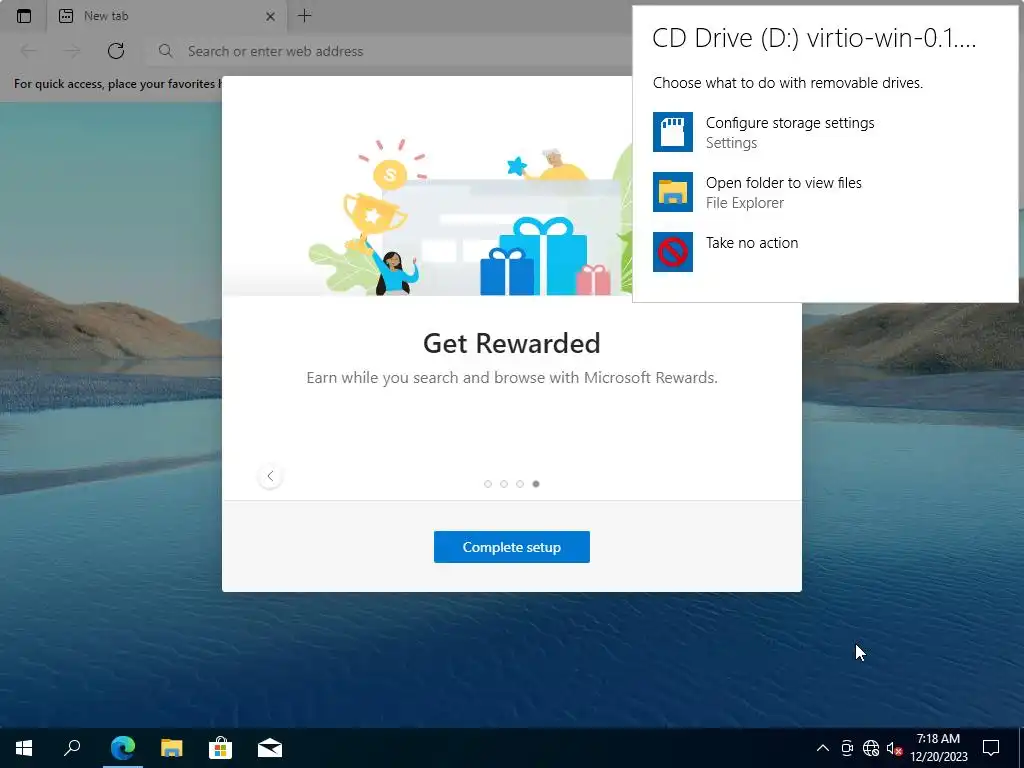This screenshot has width=1024, height=768.
Task: Open the Action Center notification icon
Action: click(991, 748)
